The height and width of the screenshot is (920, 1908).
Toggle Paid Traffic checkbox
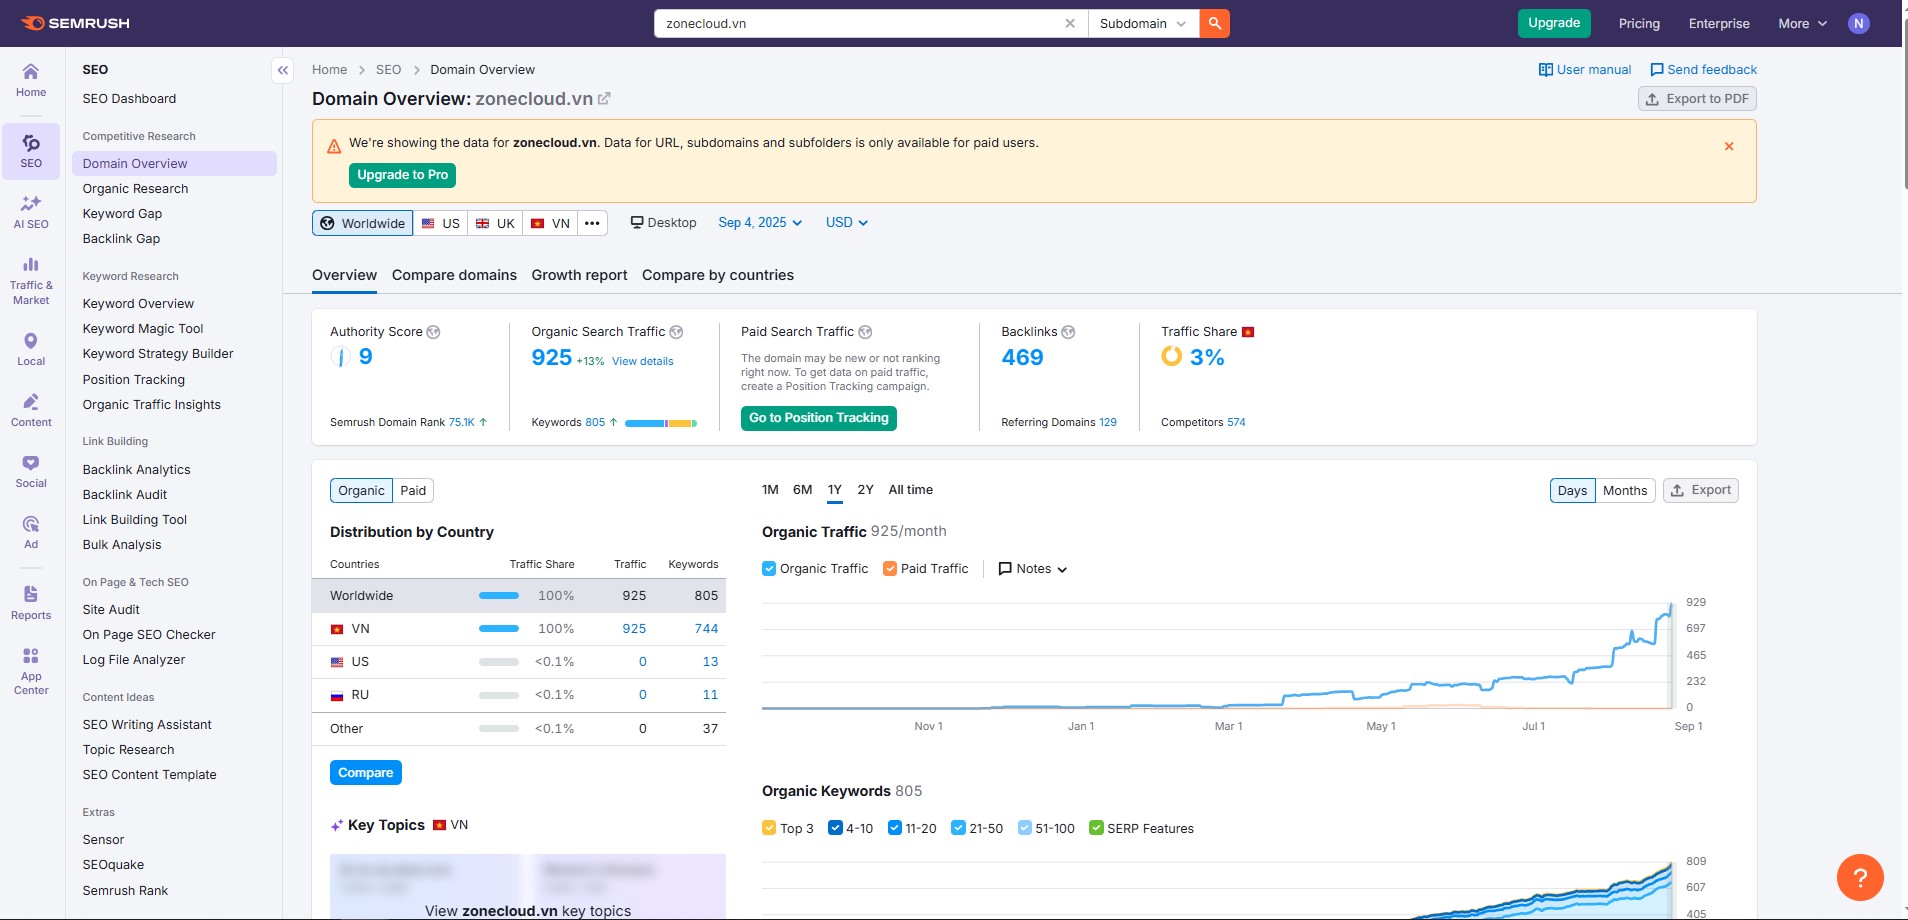890,568
